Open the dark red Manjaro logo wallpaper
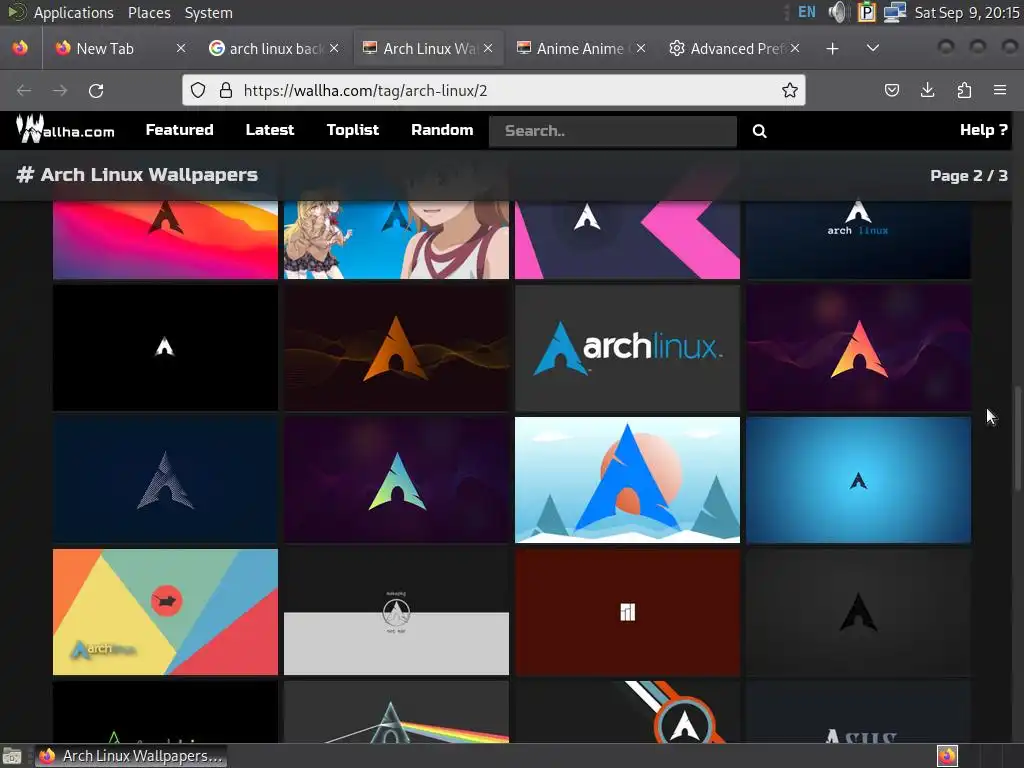This screenshot has width=1024, height=768. [x=627, y=612]
